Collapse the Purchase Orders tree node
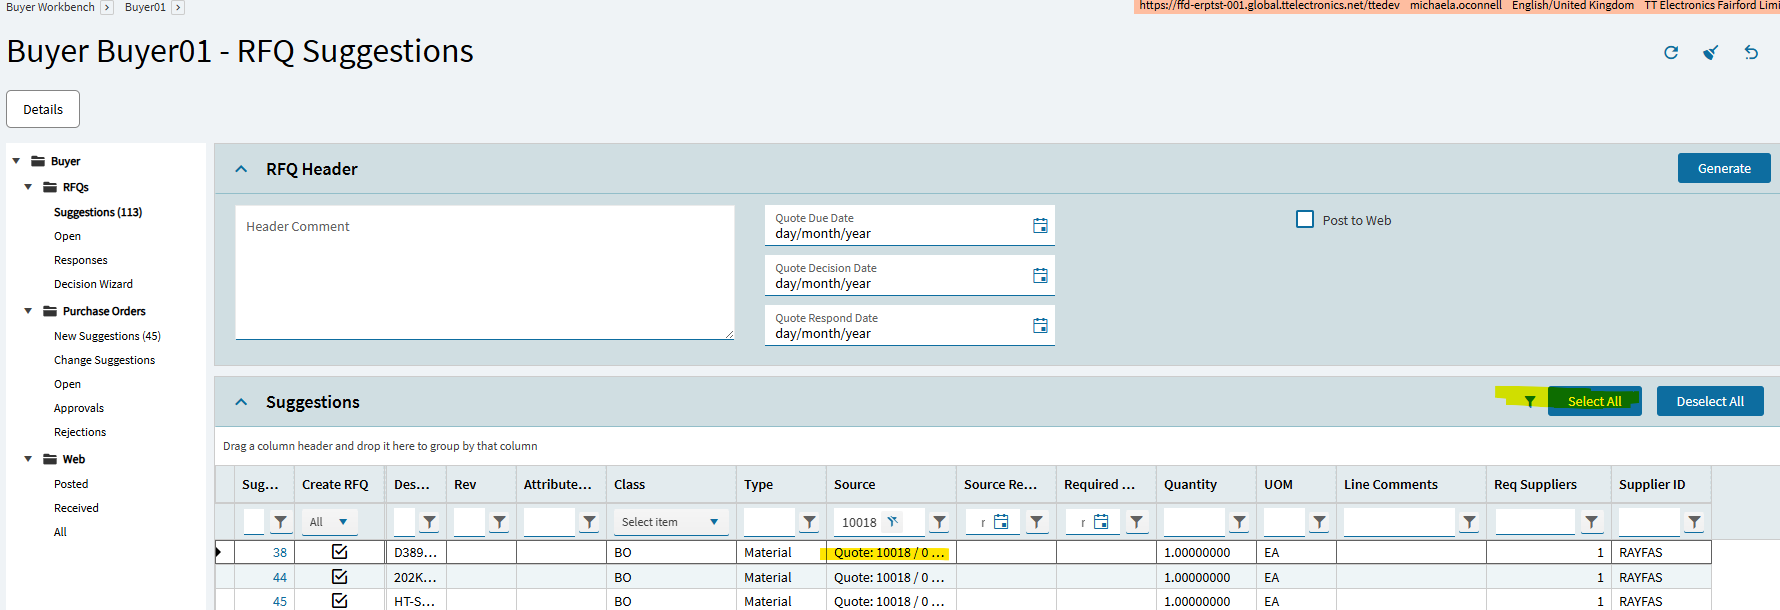This screenshot has height=610, width=1780. [28, 311]
